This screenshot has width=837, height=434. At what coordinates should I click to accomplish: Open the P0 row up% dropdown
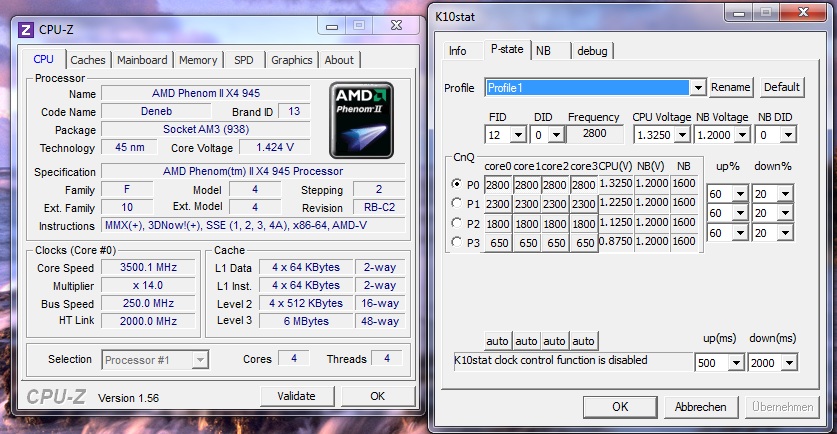pyautogui.click(x=740, y=194)
